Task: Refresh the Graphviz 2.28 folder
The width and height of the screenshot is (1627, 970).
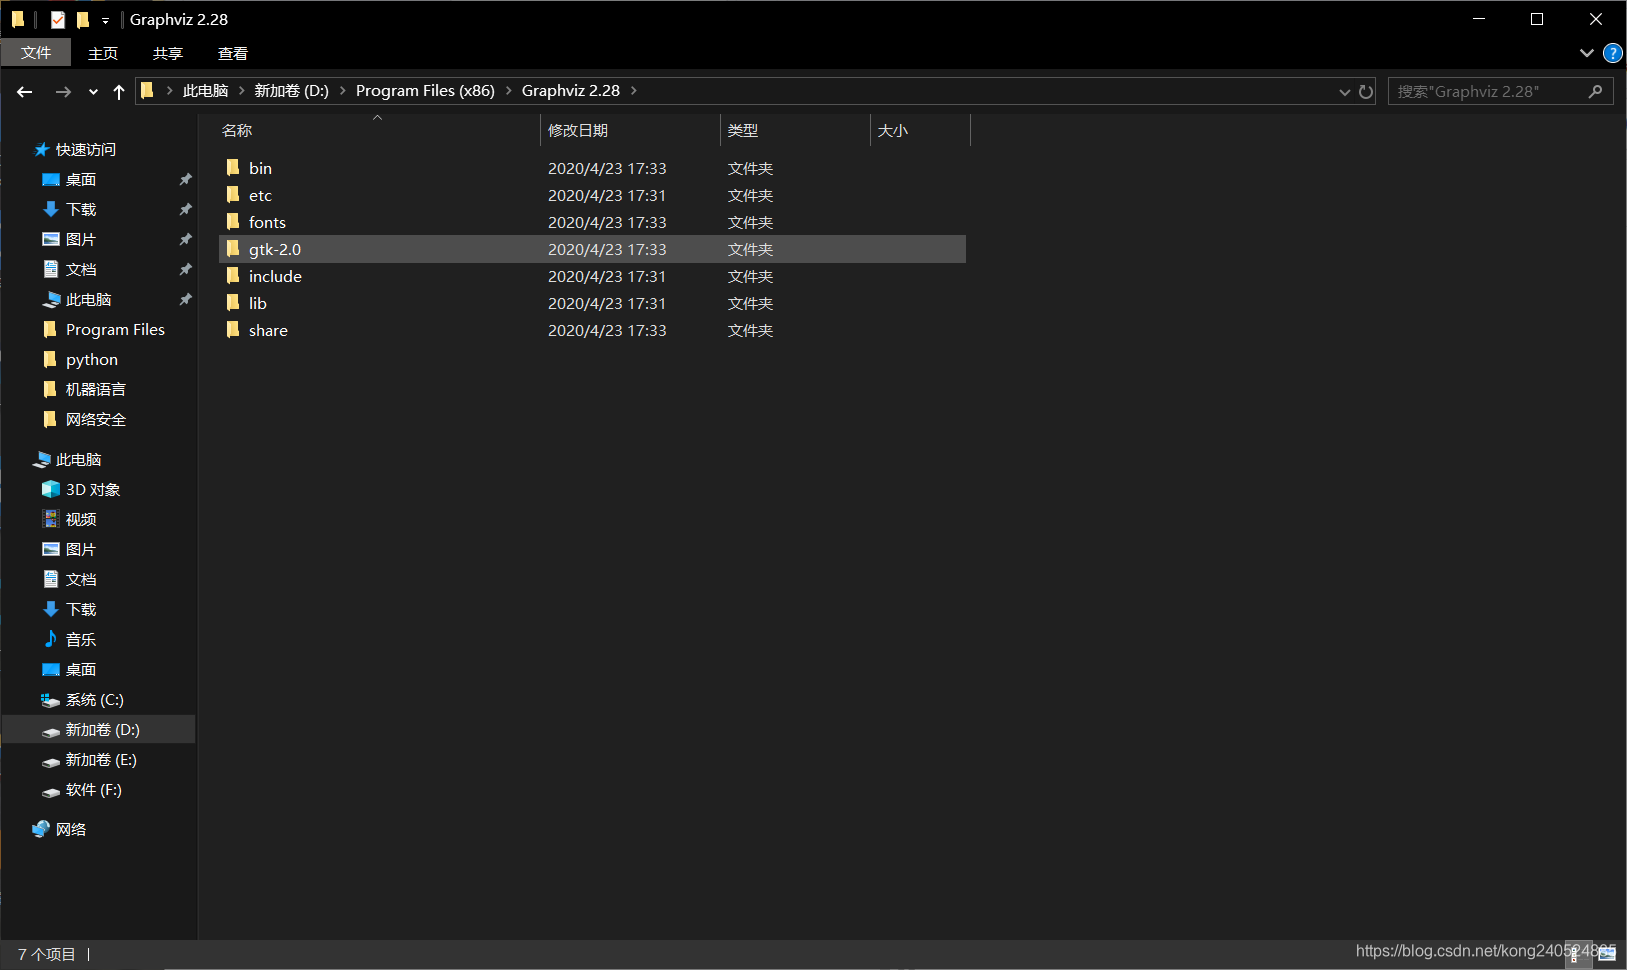Action: coord(1366,92)
